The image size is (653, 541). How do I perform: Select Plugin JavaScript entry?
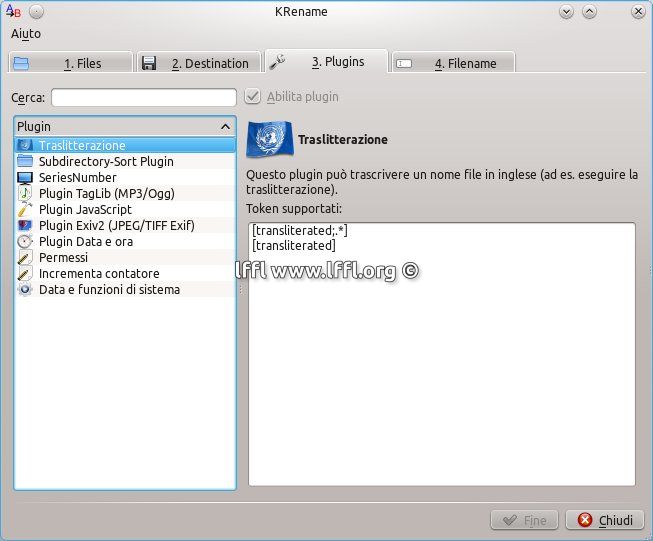[x=125, y=209]
